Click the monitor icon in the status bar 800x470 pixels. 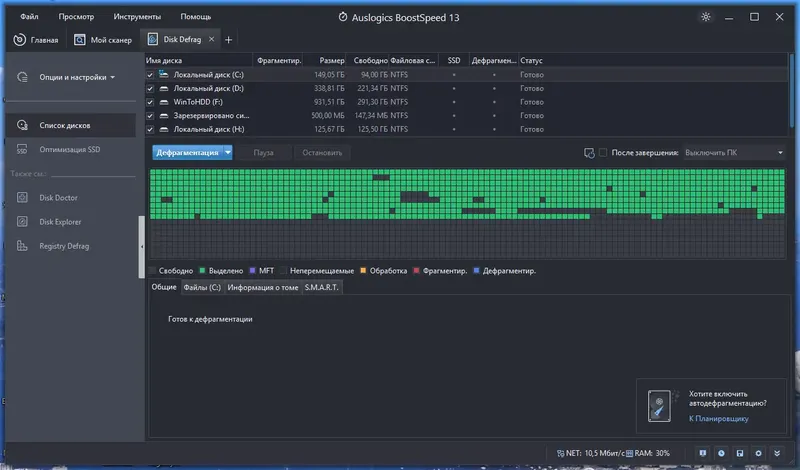703,453
